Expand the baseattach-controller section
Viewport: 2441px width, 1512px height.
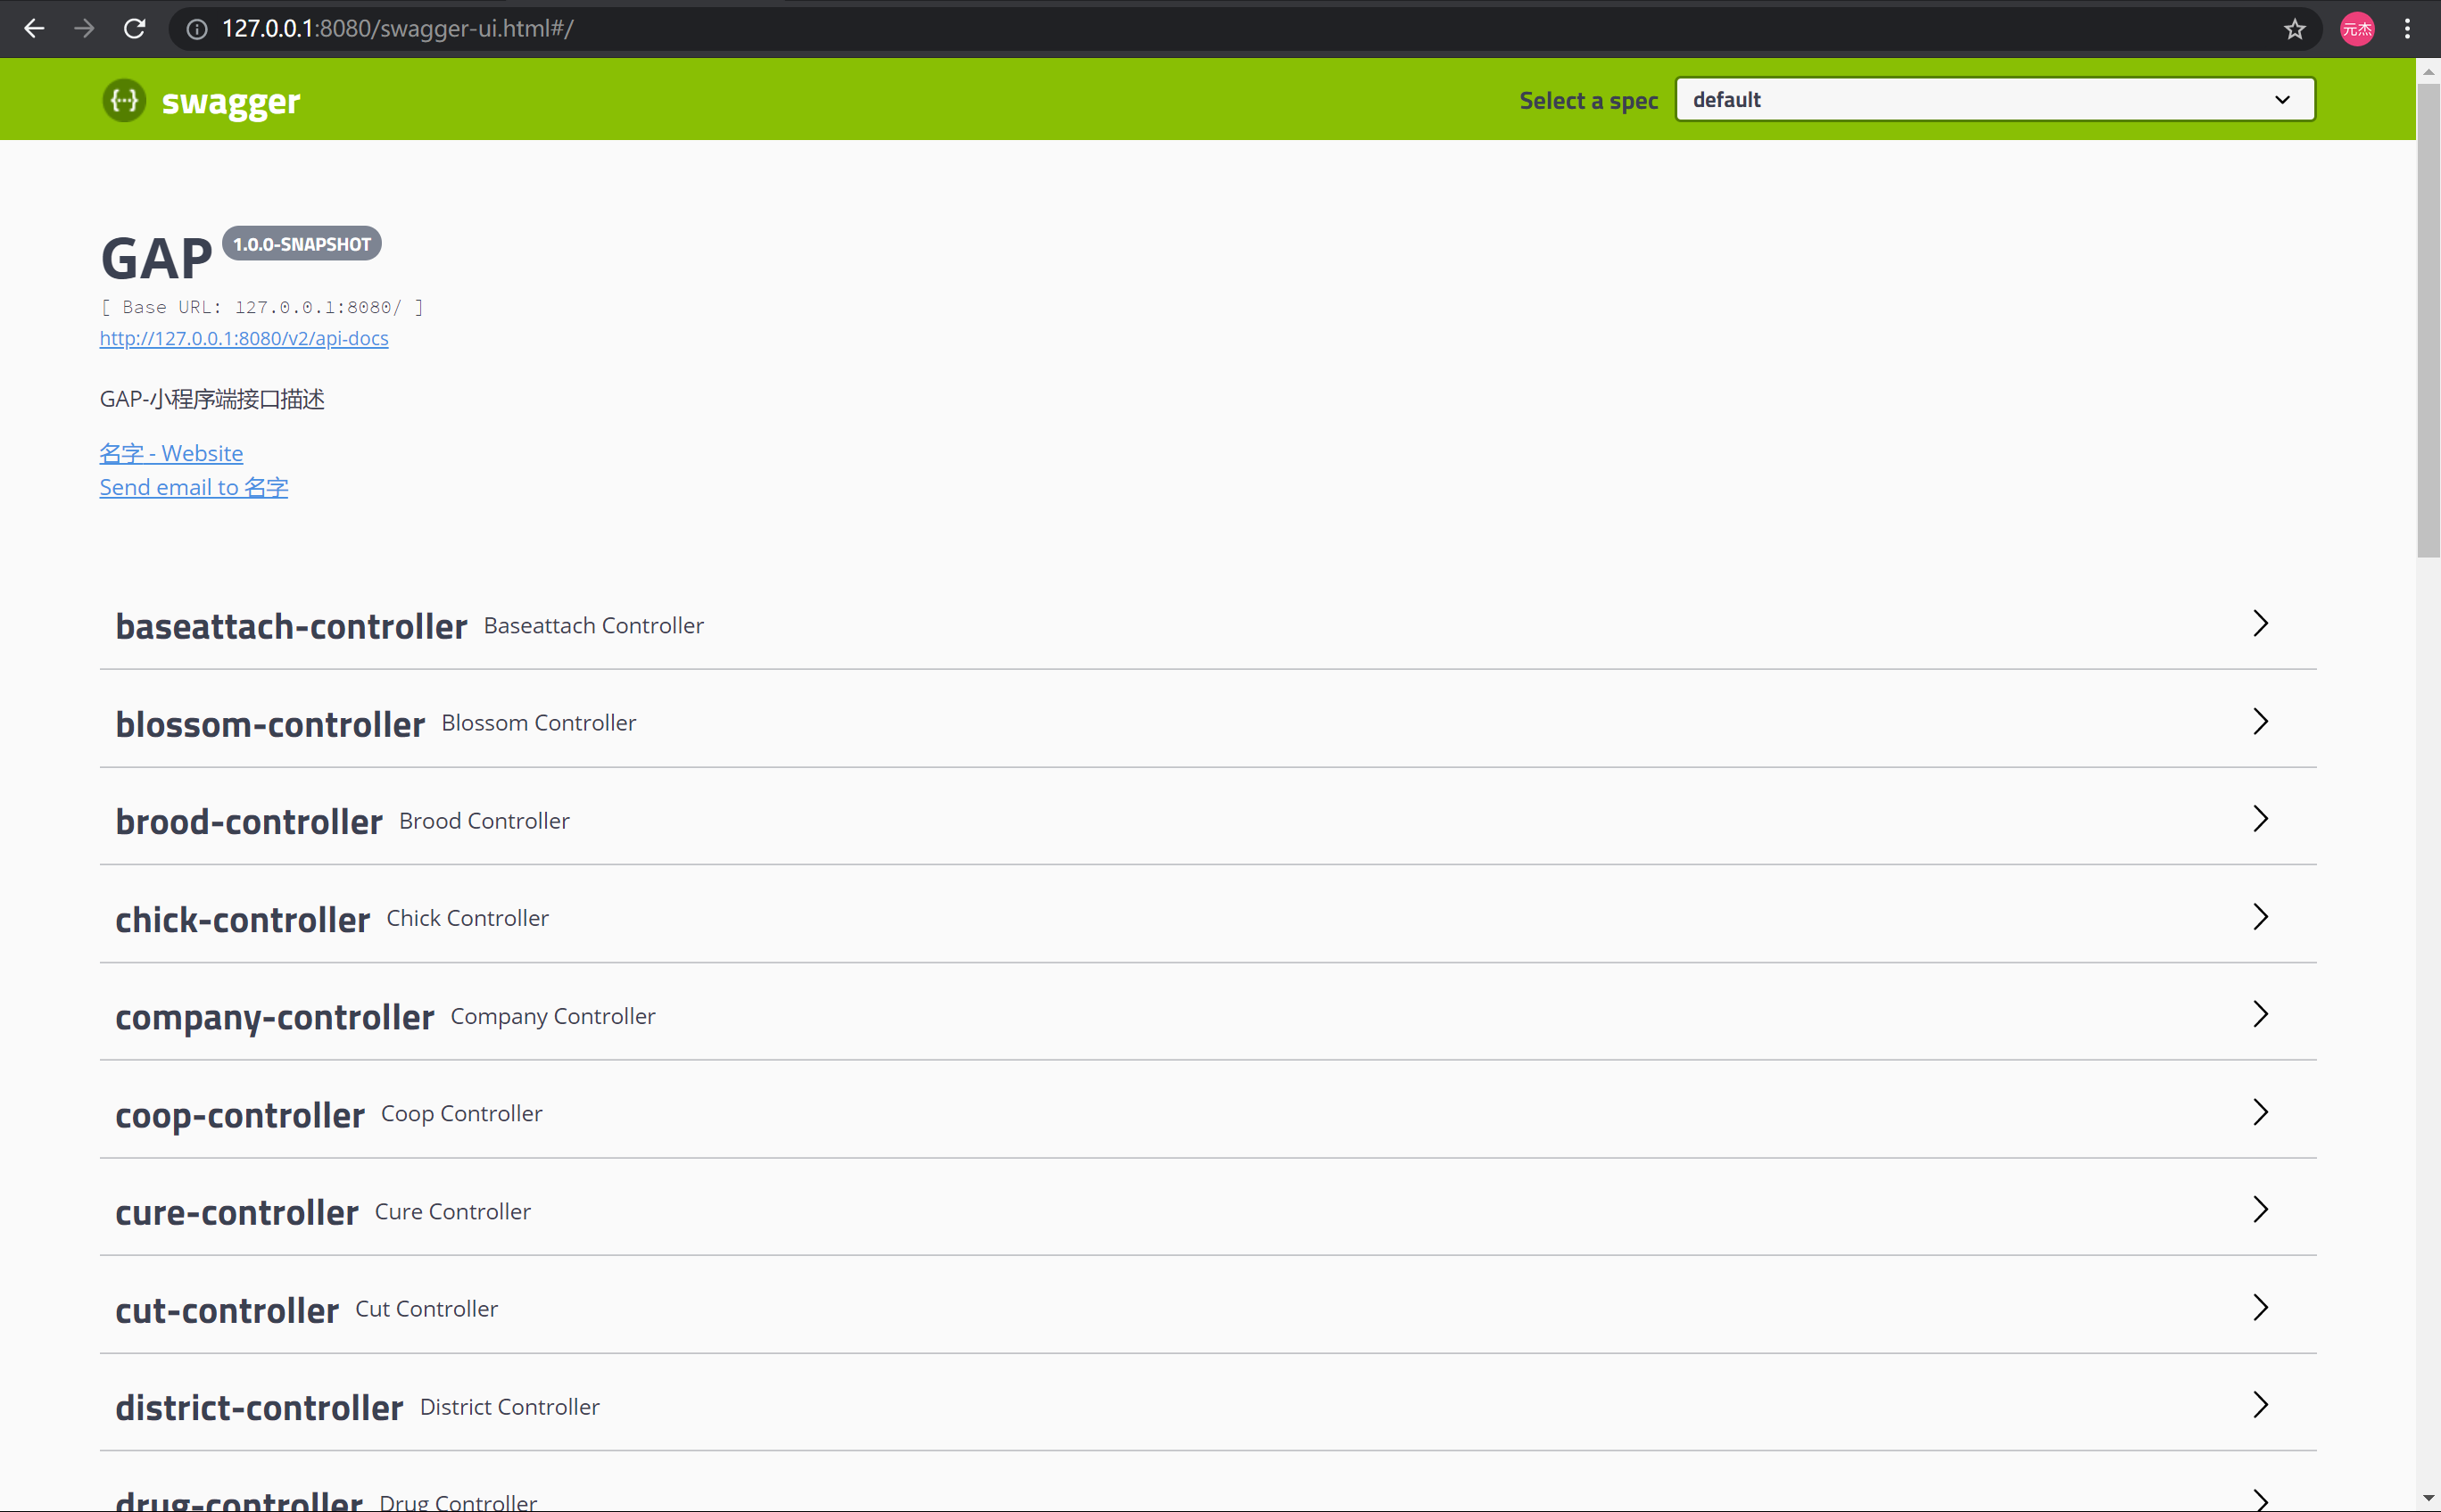pos(291,626)
